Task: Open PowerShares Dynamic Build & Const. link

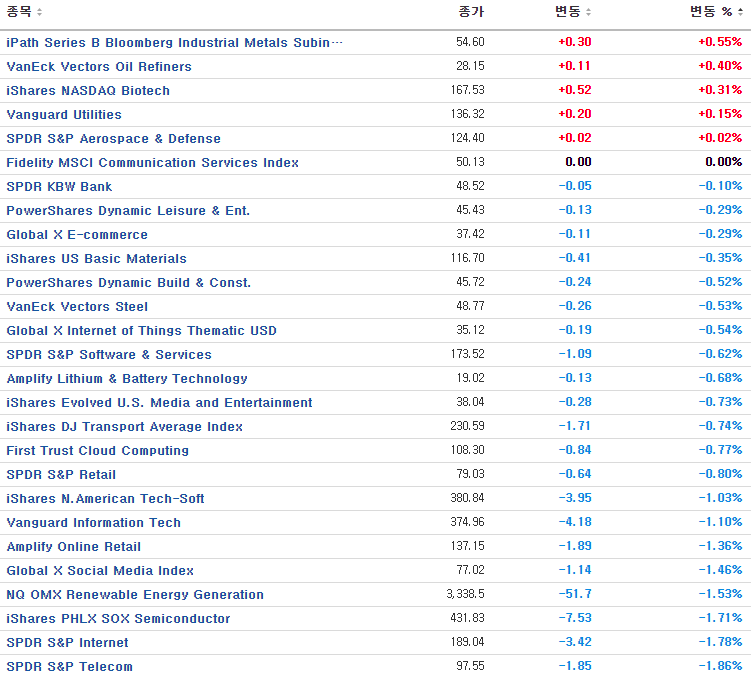Action: coord(128,282)
